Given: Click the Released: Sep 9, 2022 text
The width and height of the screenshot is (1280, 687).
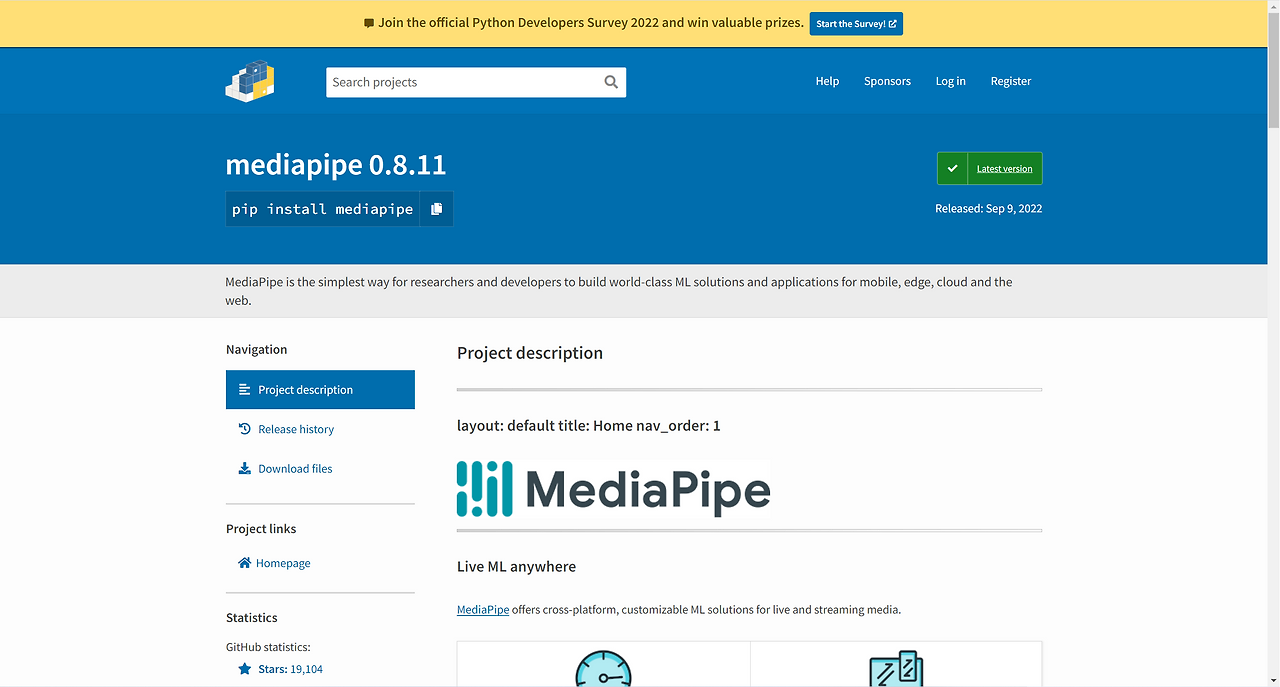Looking at the screenshot, I should (988, 209).
